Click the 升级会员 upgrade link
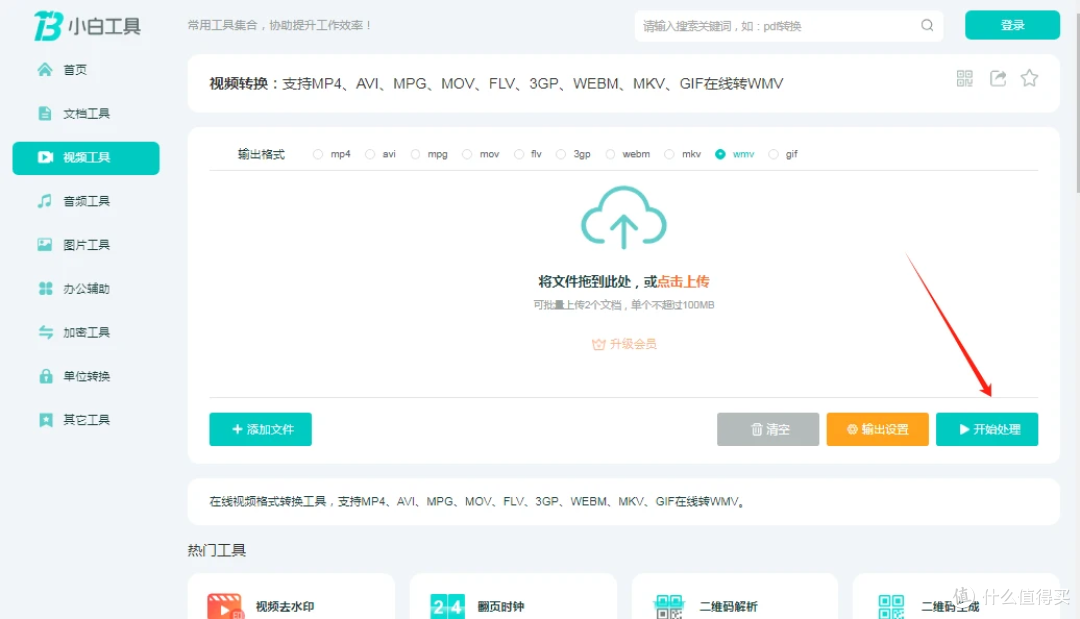 632,344
